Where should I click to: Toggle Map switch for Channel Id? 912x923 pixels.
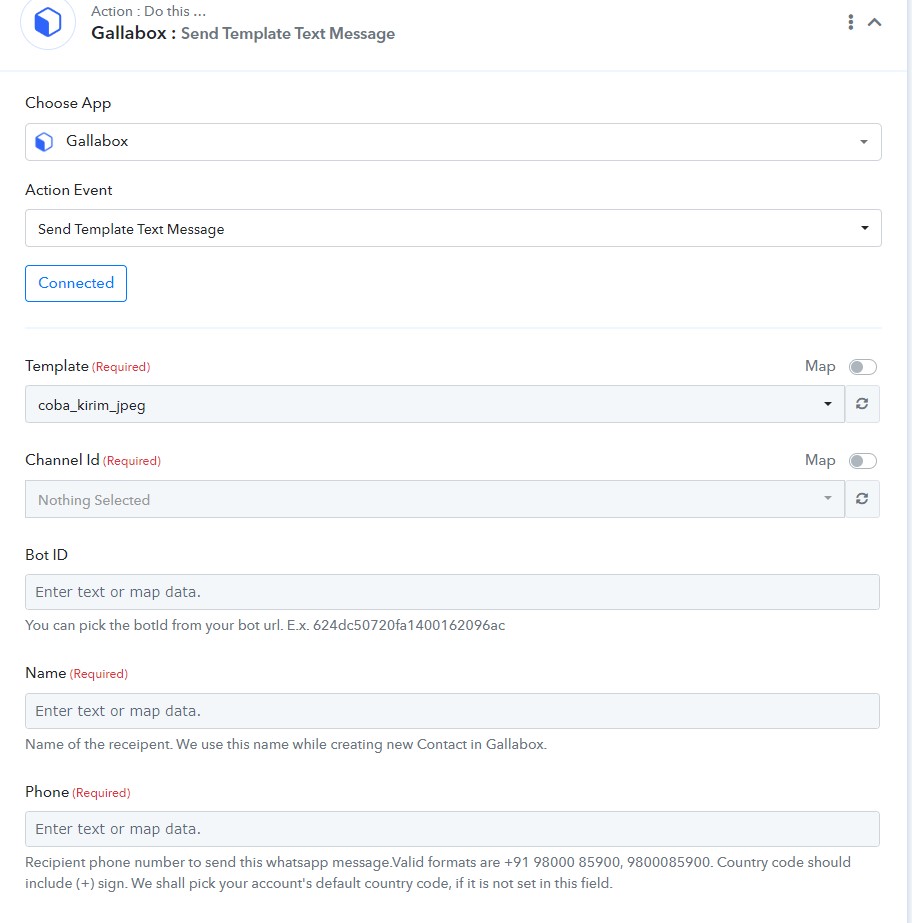coord(863,461)
